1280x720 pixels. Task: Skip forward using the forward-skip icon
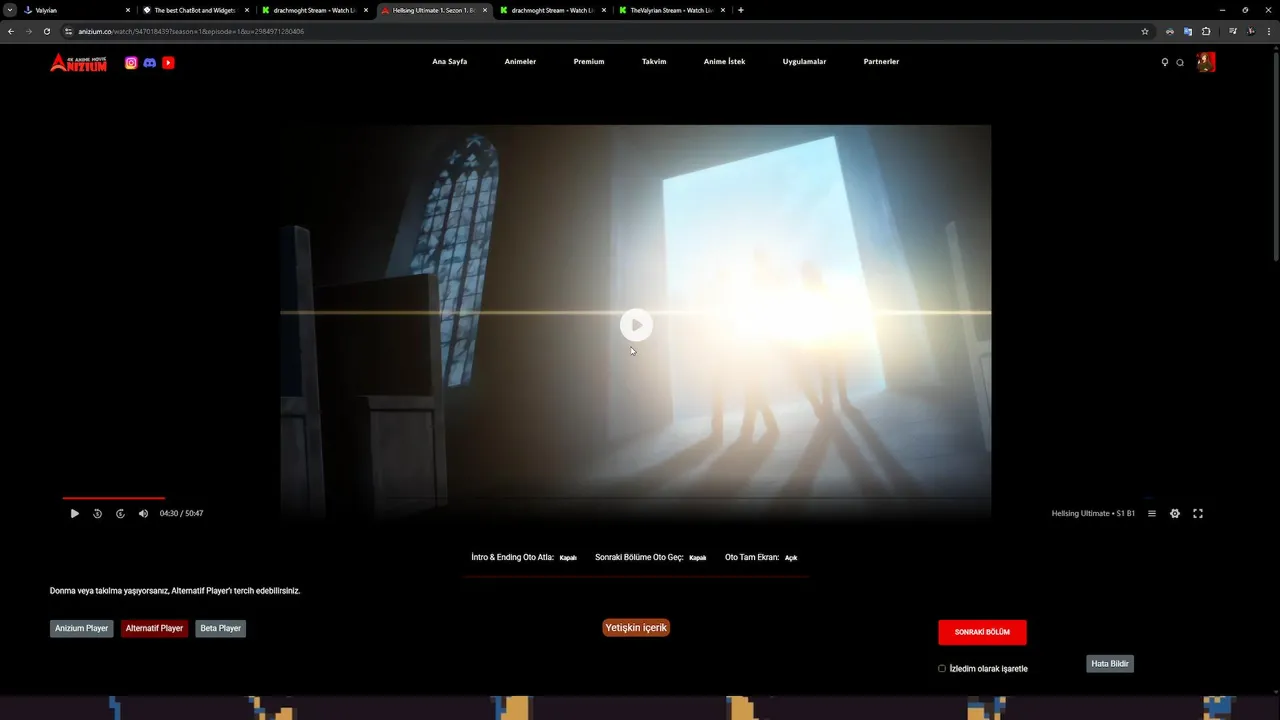[120, 513]
